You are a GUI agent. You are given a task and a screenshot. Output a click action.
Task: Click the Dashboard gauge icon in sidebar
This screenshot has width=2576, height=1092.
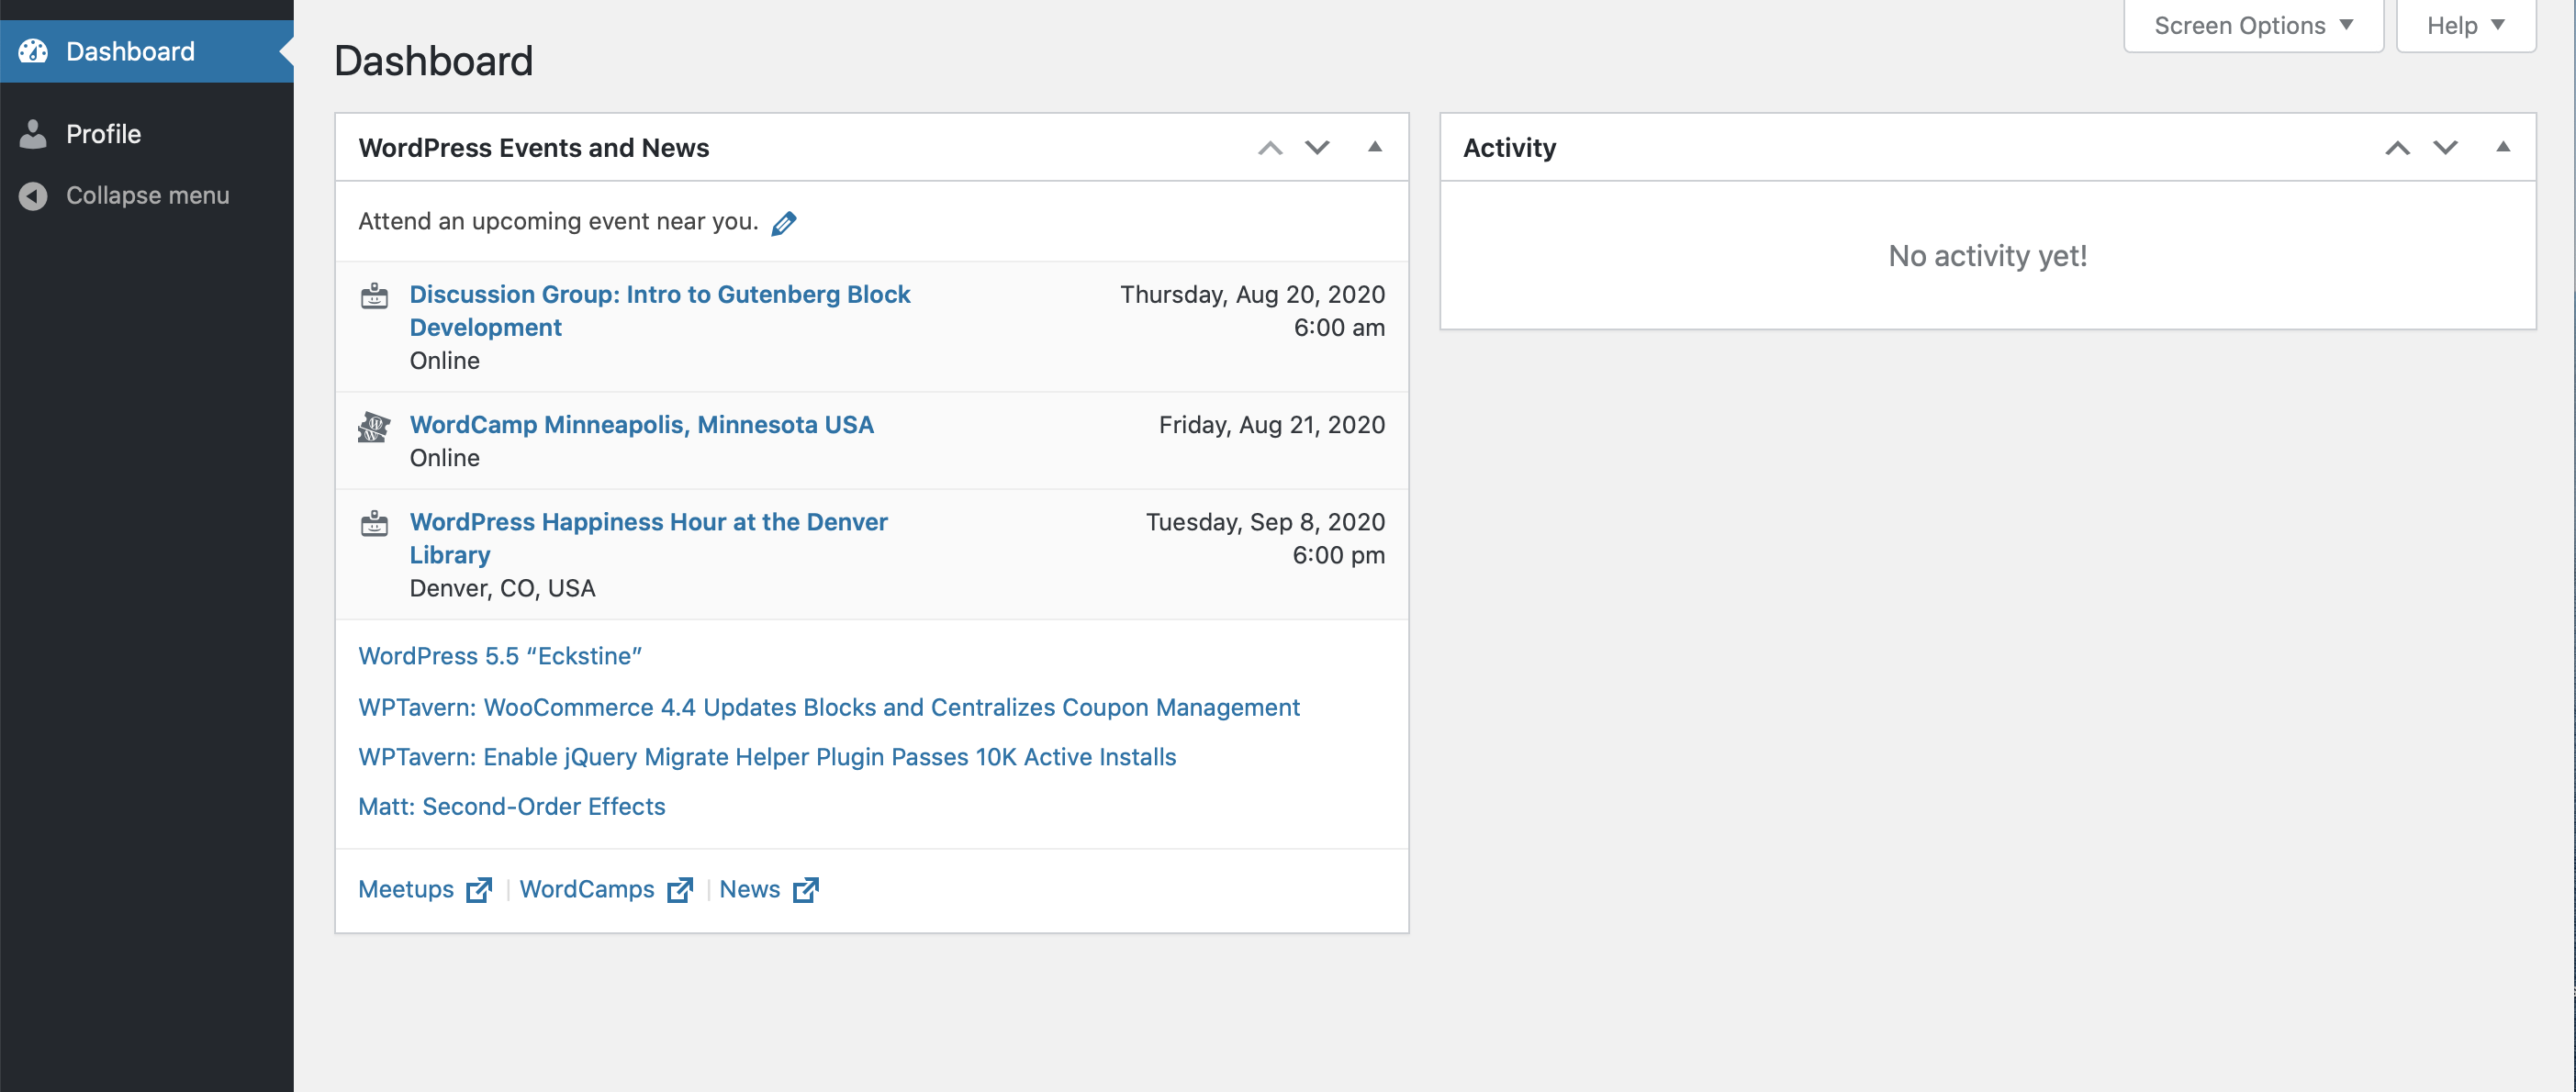[x=33, y=51]
